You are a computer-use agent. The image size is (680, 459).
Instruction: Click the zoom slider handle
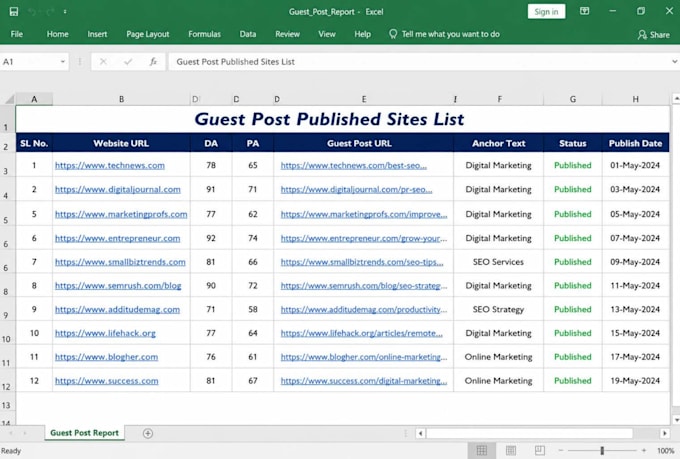click(602, 451)
